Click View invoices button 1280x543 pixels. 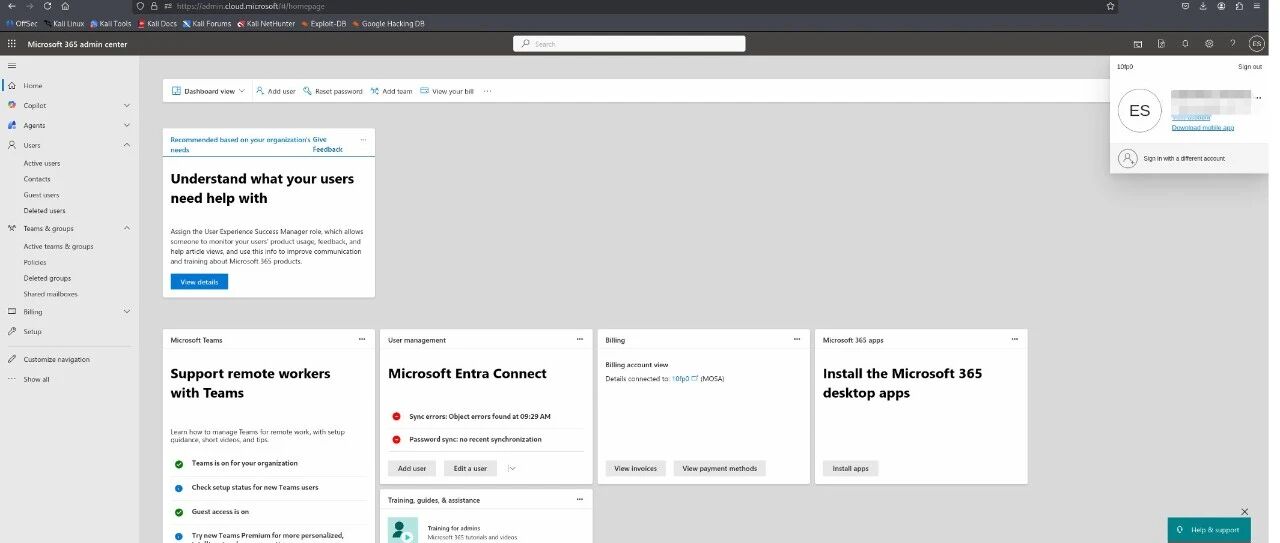pyautogui.click(x=636, y=468)
